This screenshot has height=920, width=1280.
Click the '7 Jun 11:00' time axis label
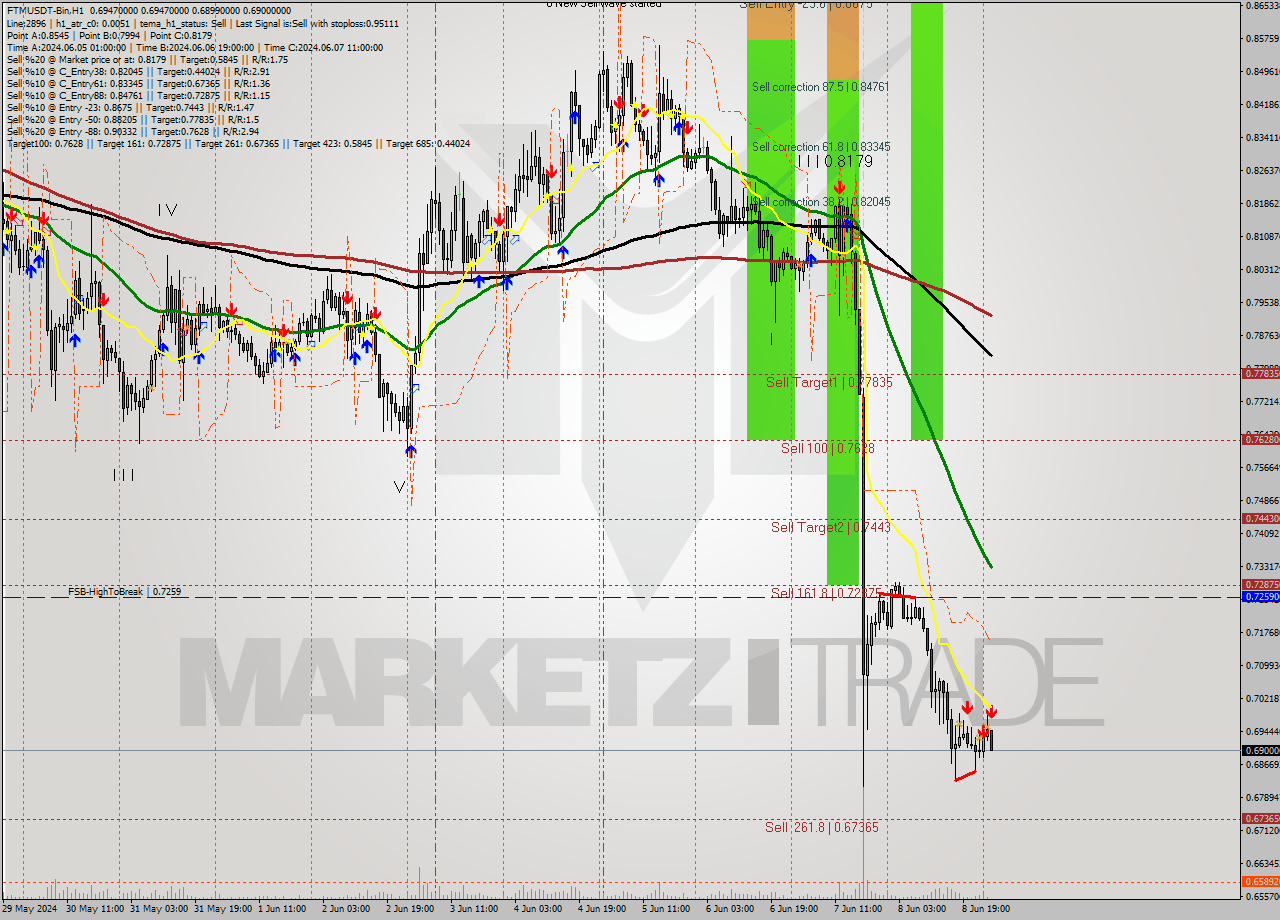click(x=859, y=909)
